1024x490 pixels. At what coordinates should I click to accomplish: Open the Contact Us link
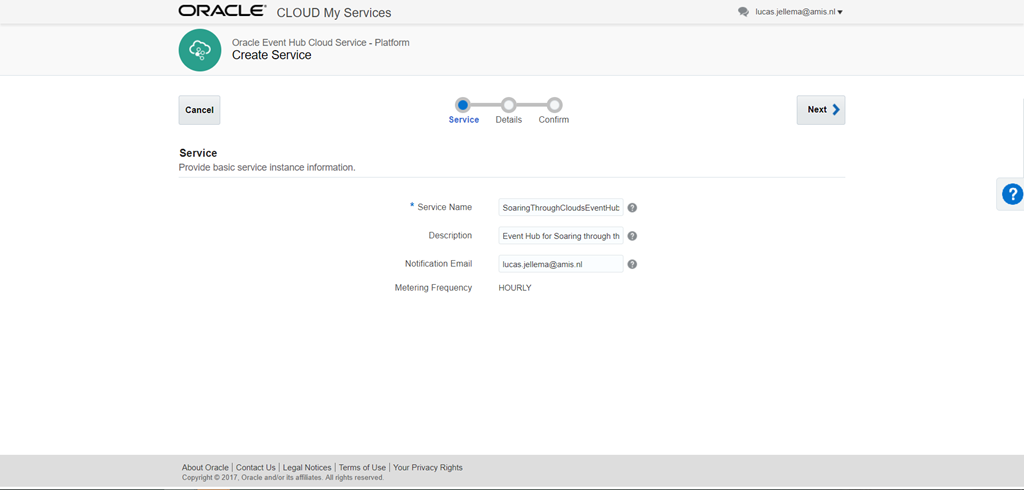(x=255, y=468)
